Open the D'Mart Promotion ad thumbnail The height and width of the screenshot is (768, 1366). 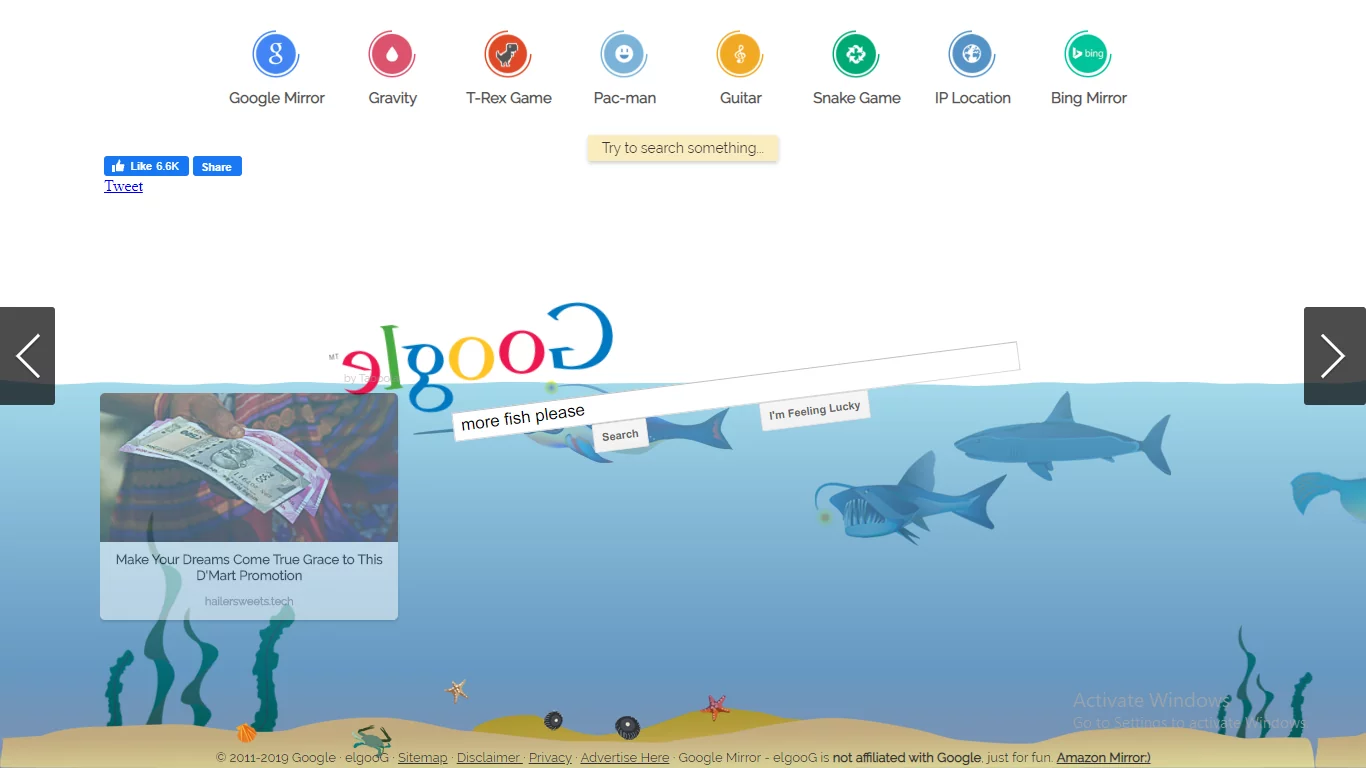[249, 467]
